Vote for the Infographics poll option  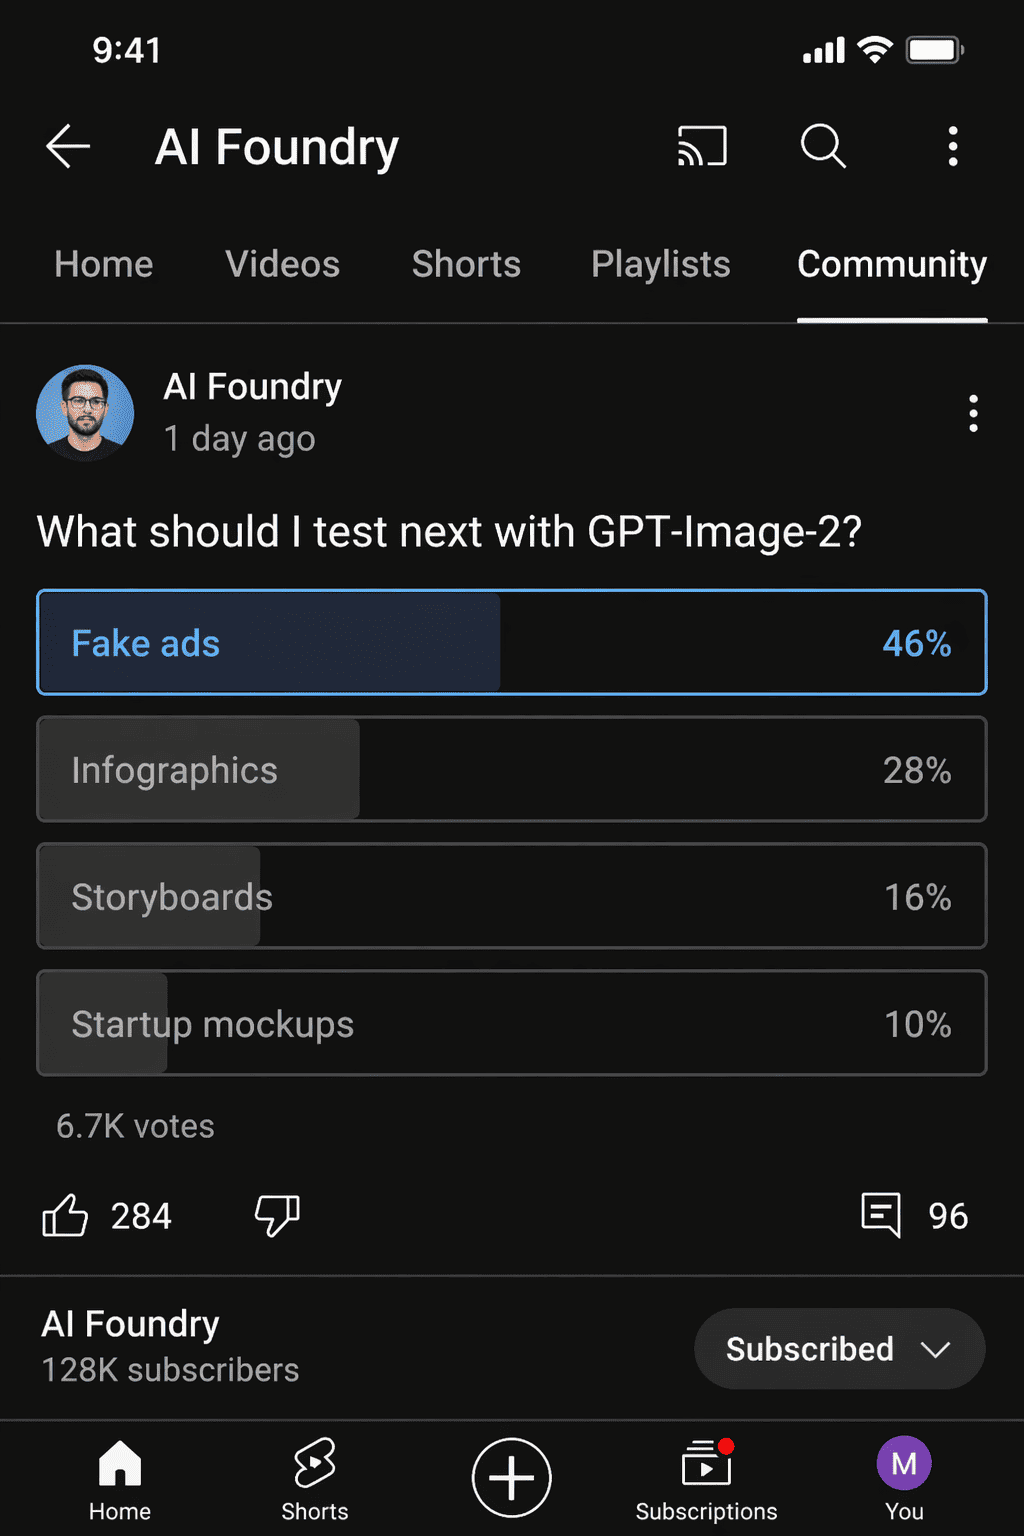pos(511,770)
